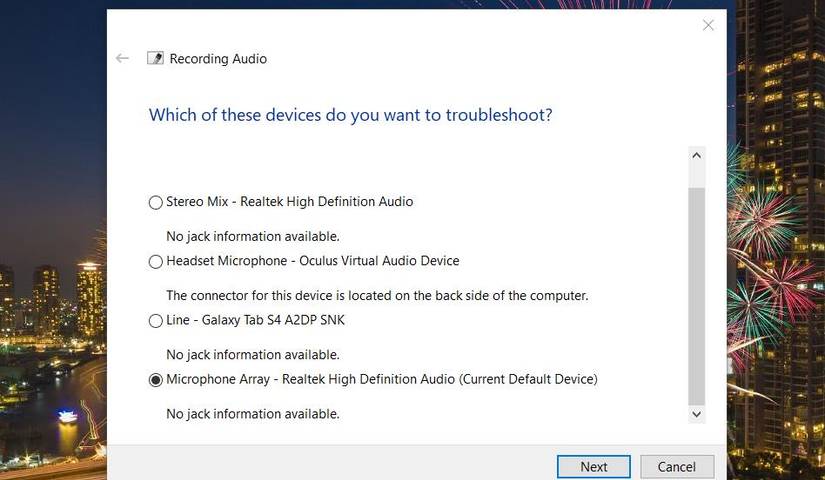The image size is (825, 480).
Task: Choose the Headset Microphone radio button
Action: click(x=155, y=262)
